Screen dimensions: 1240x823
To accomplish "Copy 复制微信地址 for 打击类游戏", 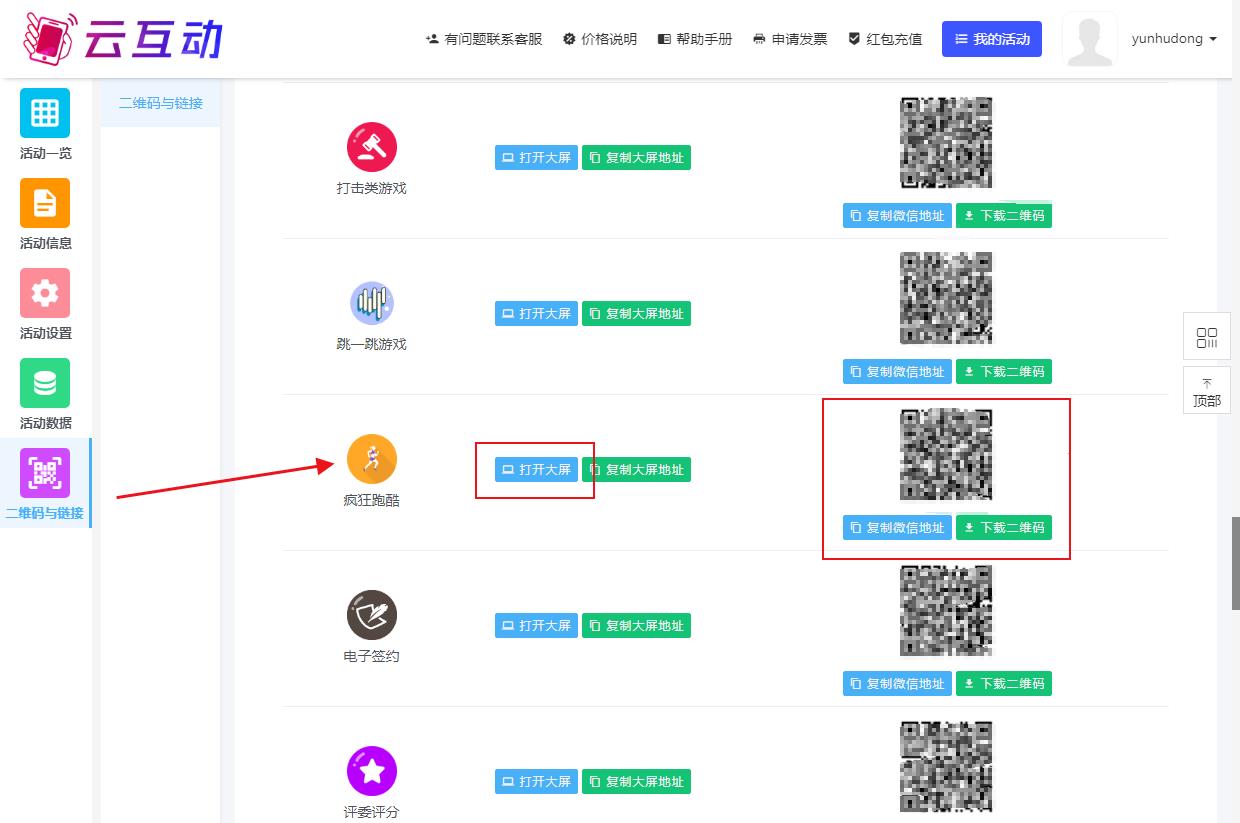I will coord(897,216).
